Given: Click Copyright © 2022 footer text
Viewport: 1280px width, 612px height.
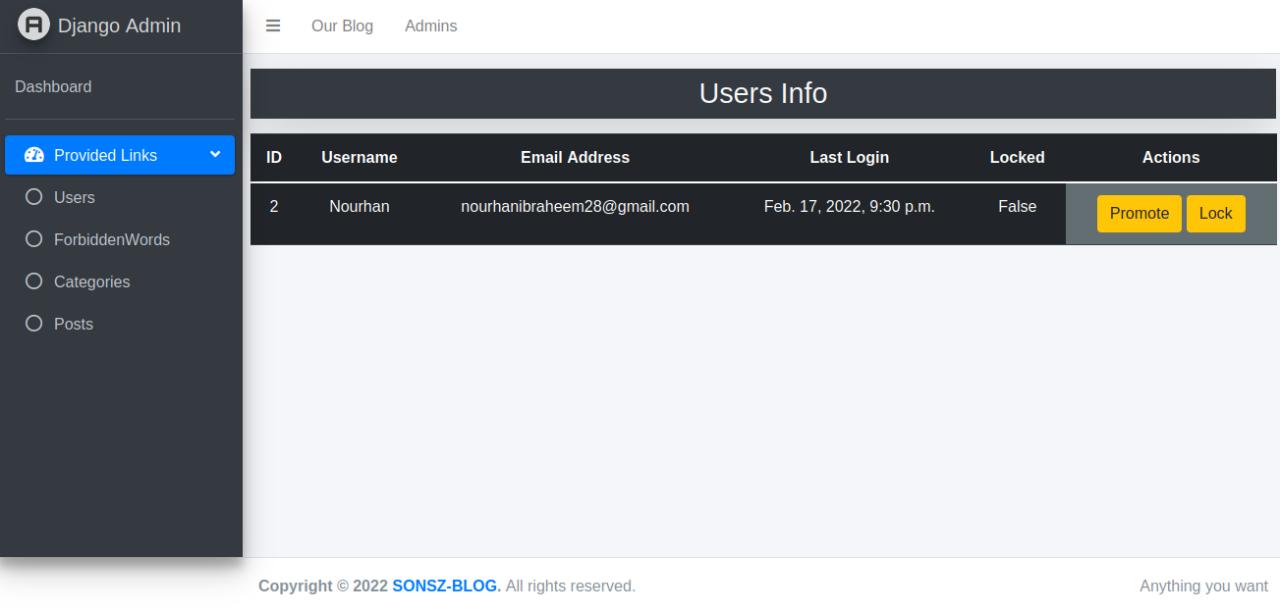Looking at the screenshot, I should pos(323,586).
